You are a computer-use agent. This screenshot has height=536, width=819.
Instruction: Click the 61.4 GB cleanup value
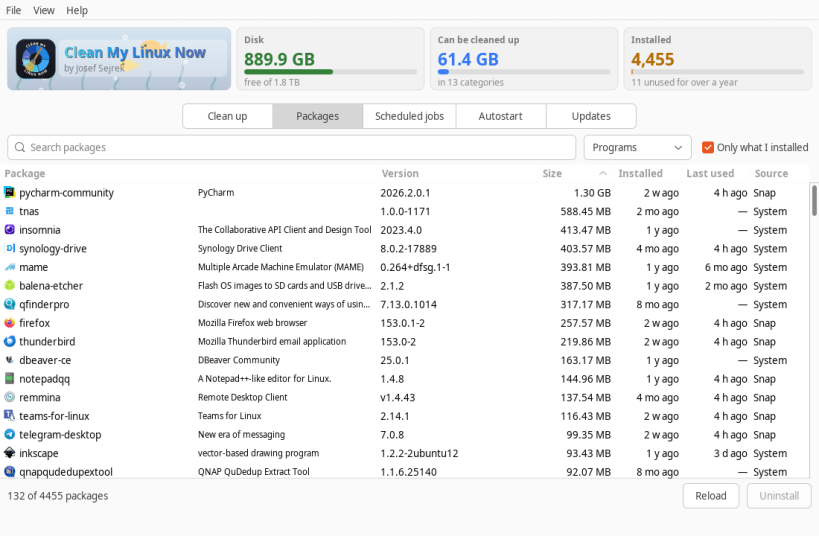click(x=468, y=59)
